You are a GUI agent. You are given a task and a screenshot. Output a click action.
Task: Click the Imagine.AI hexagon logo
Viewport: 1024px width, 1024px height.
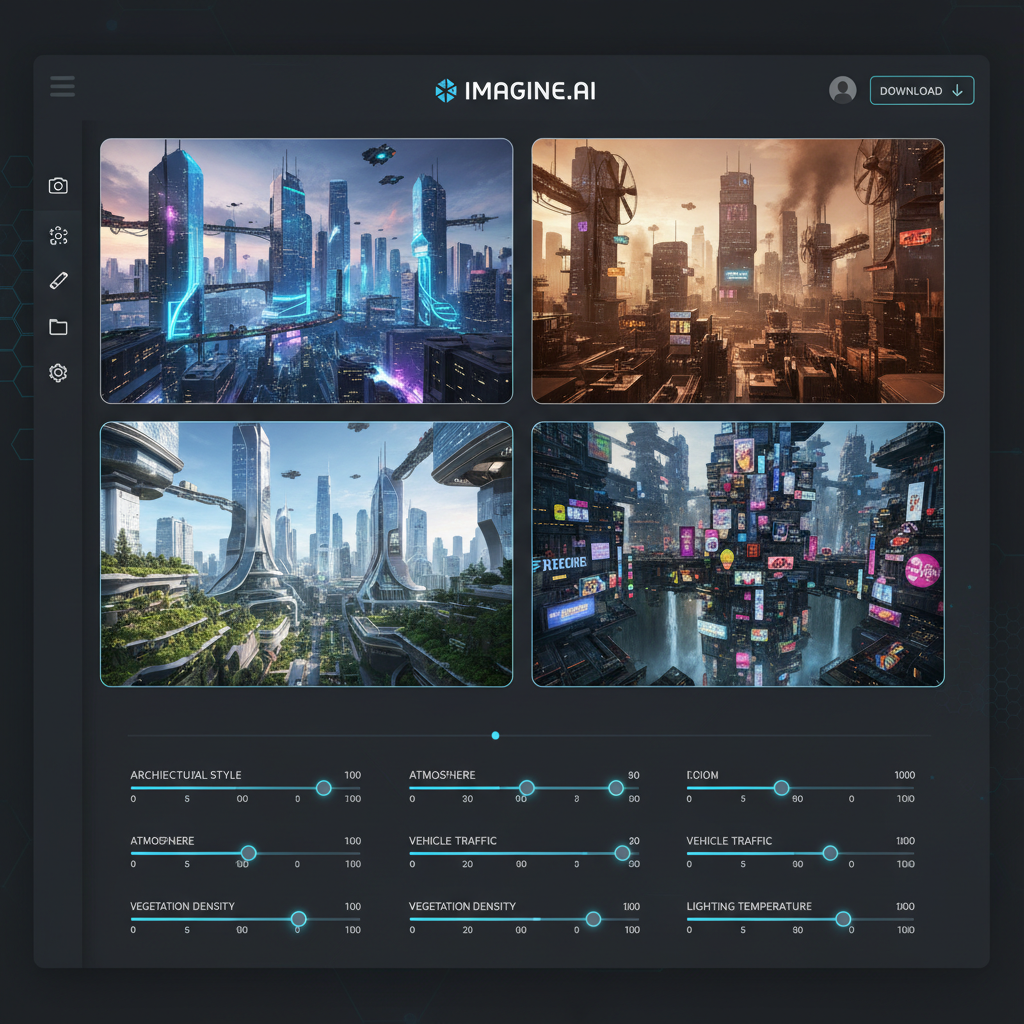coord(445,91)
